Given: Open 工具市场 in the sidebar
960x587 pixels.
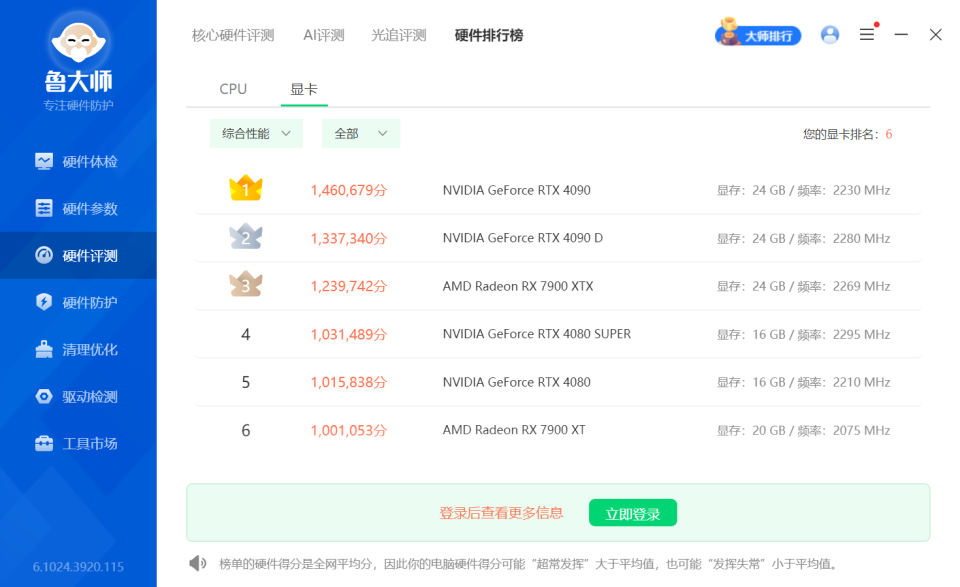Looking at the screenshot, I should click(x=78, y=443).
